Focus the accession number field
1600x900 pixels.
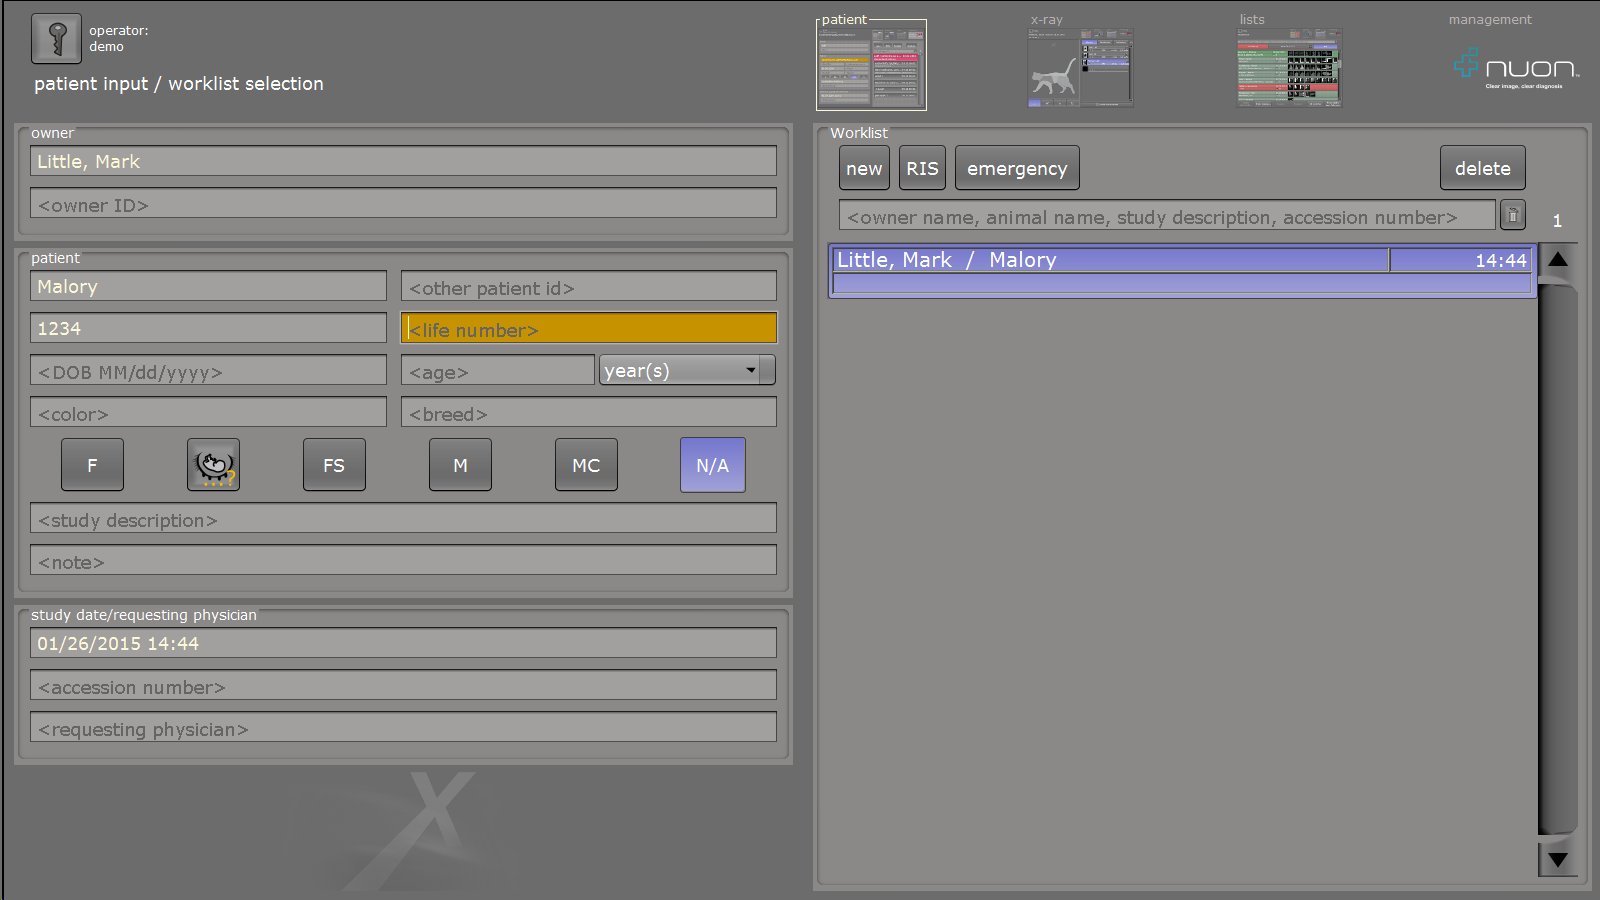click(403, 685)
